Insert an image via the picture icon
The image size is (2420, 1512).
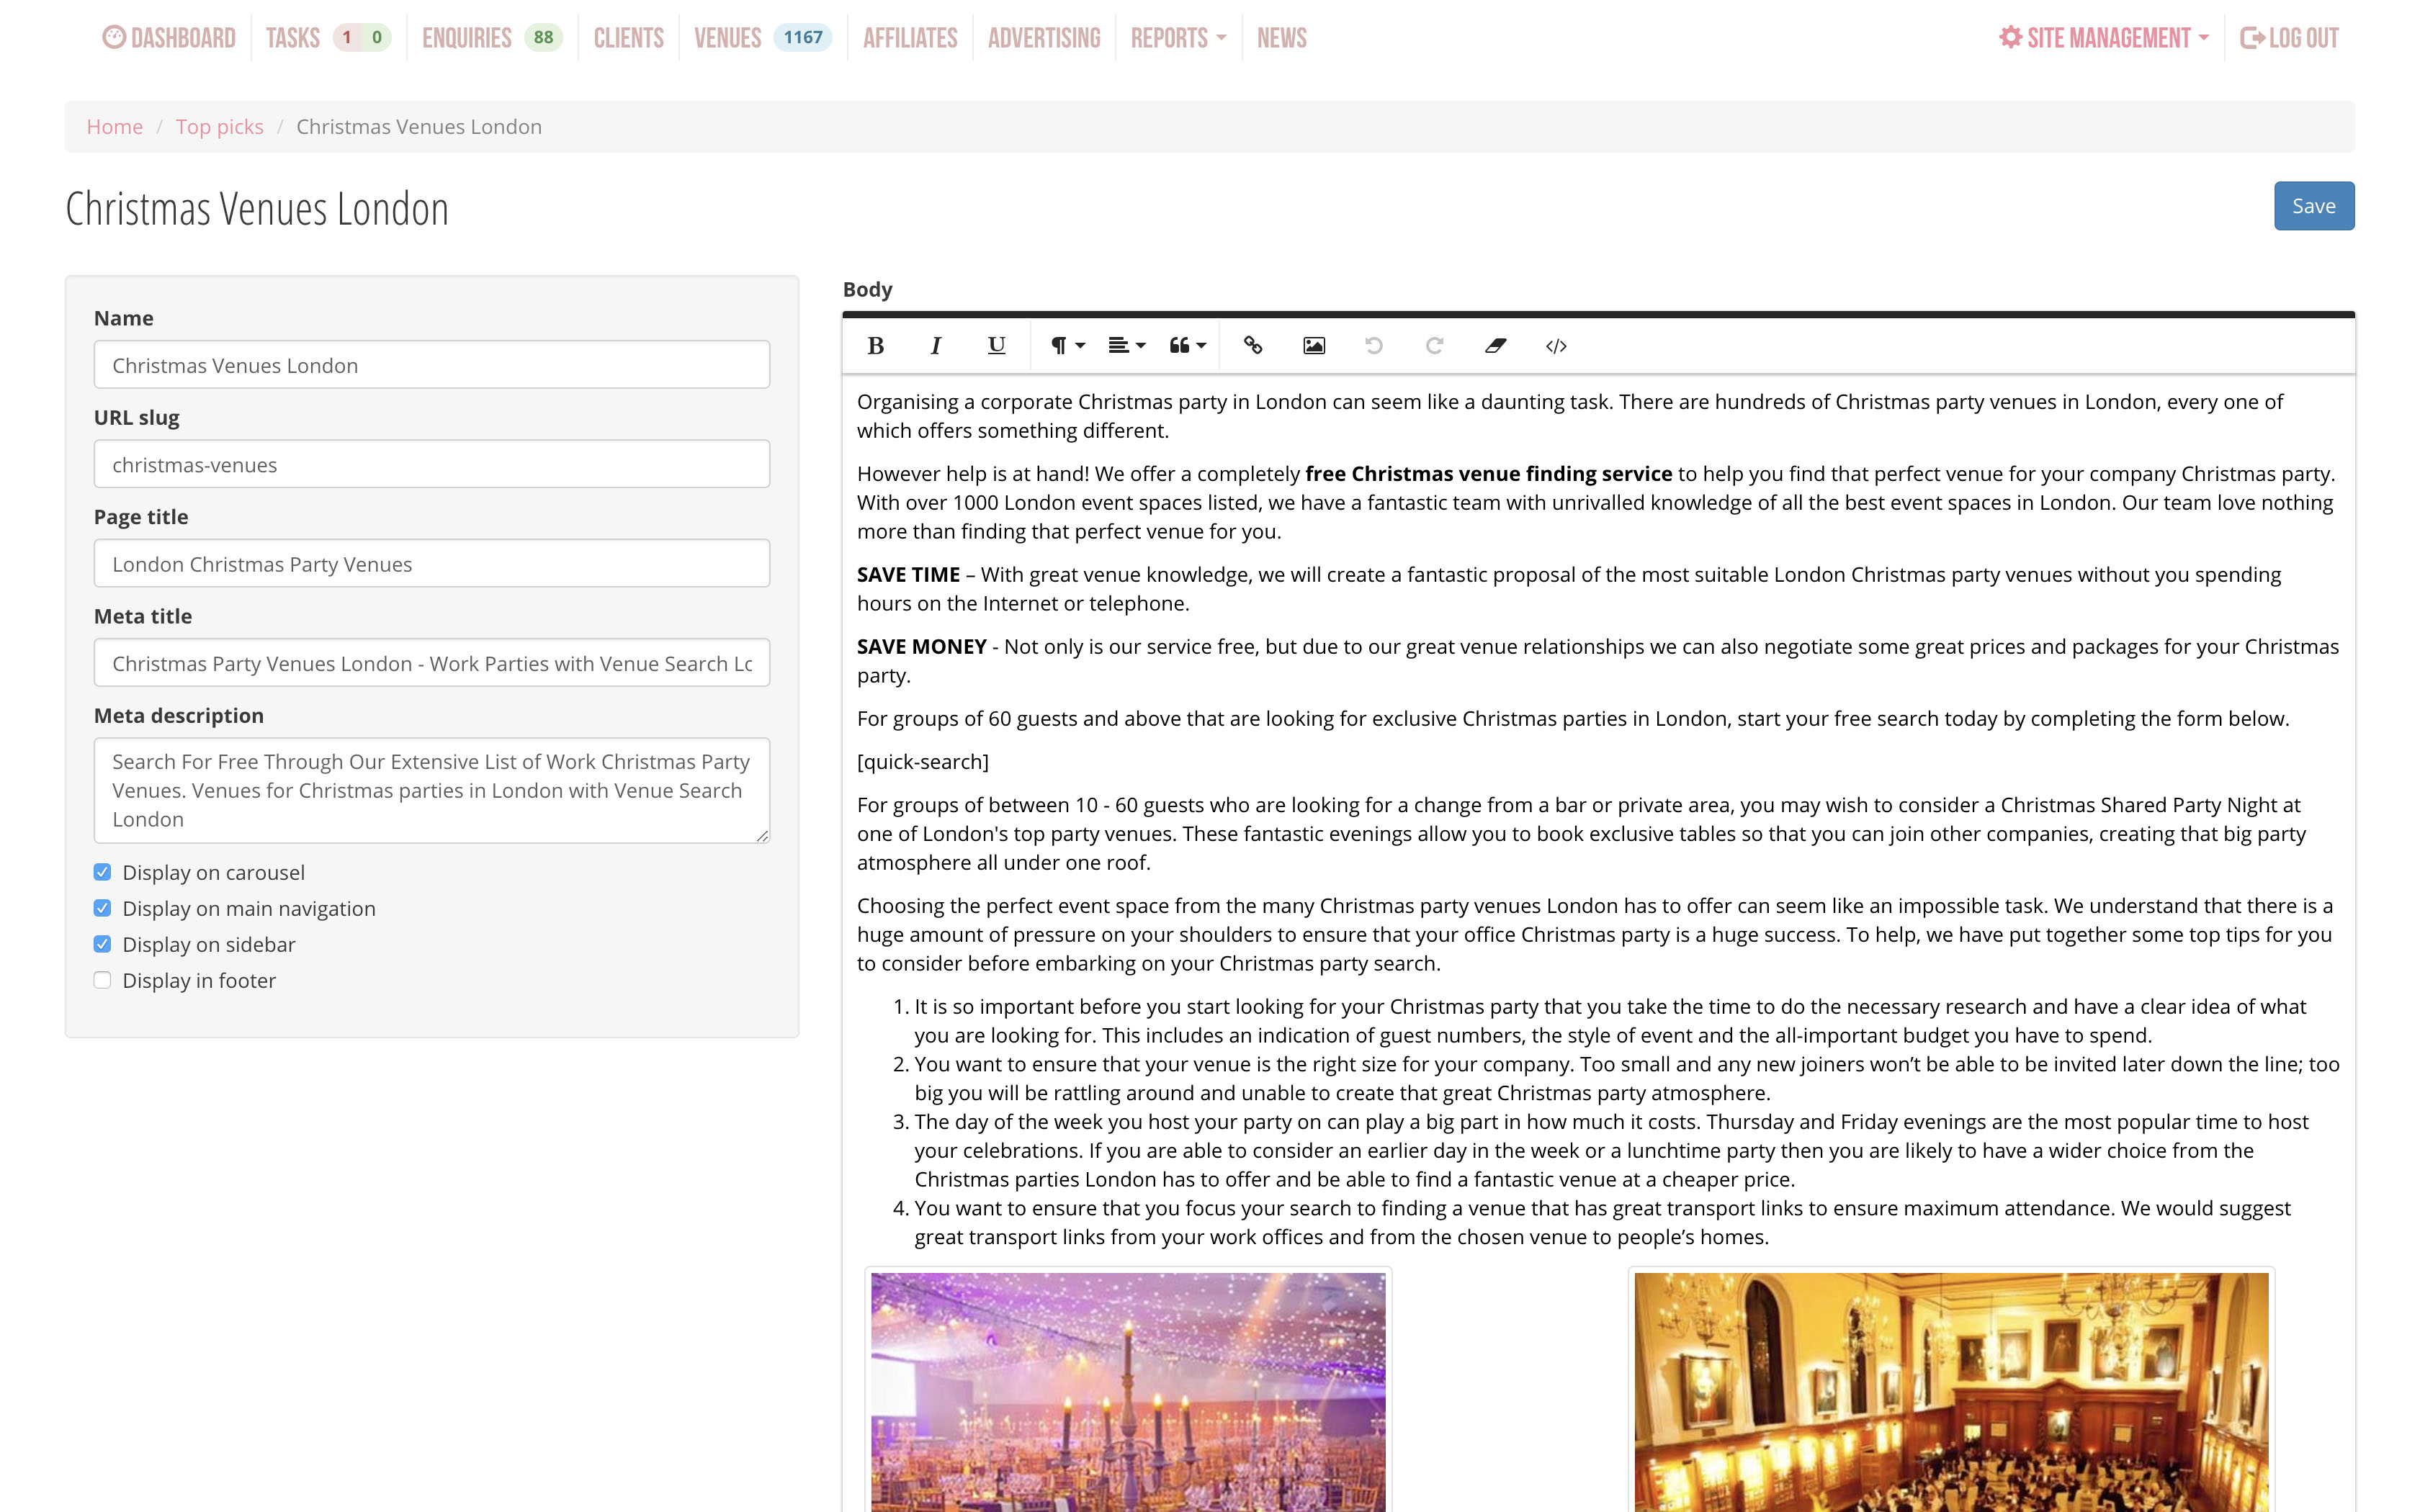[x=1314, y=346]
